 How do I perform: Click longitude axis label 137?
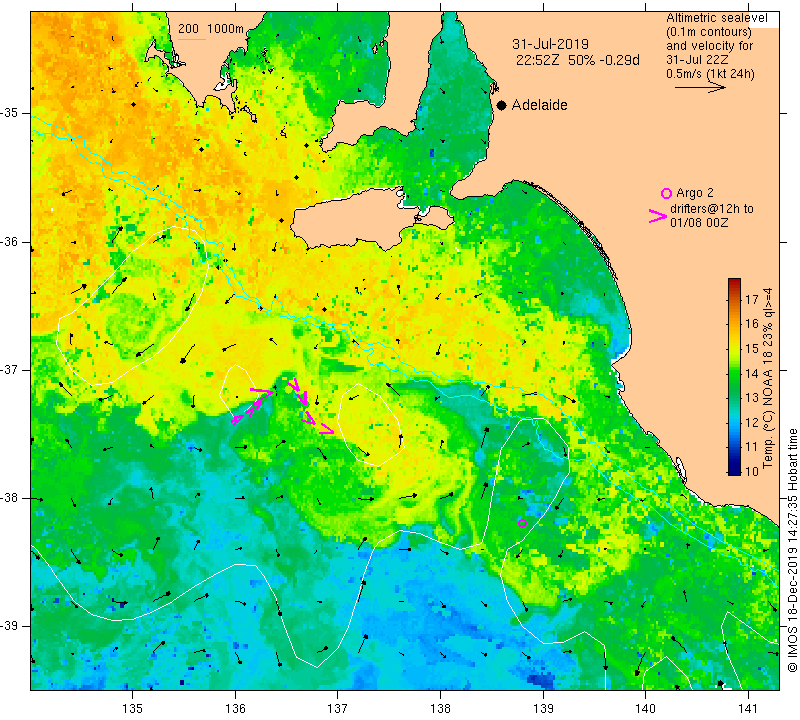point(338,709)
